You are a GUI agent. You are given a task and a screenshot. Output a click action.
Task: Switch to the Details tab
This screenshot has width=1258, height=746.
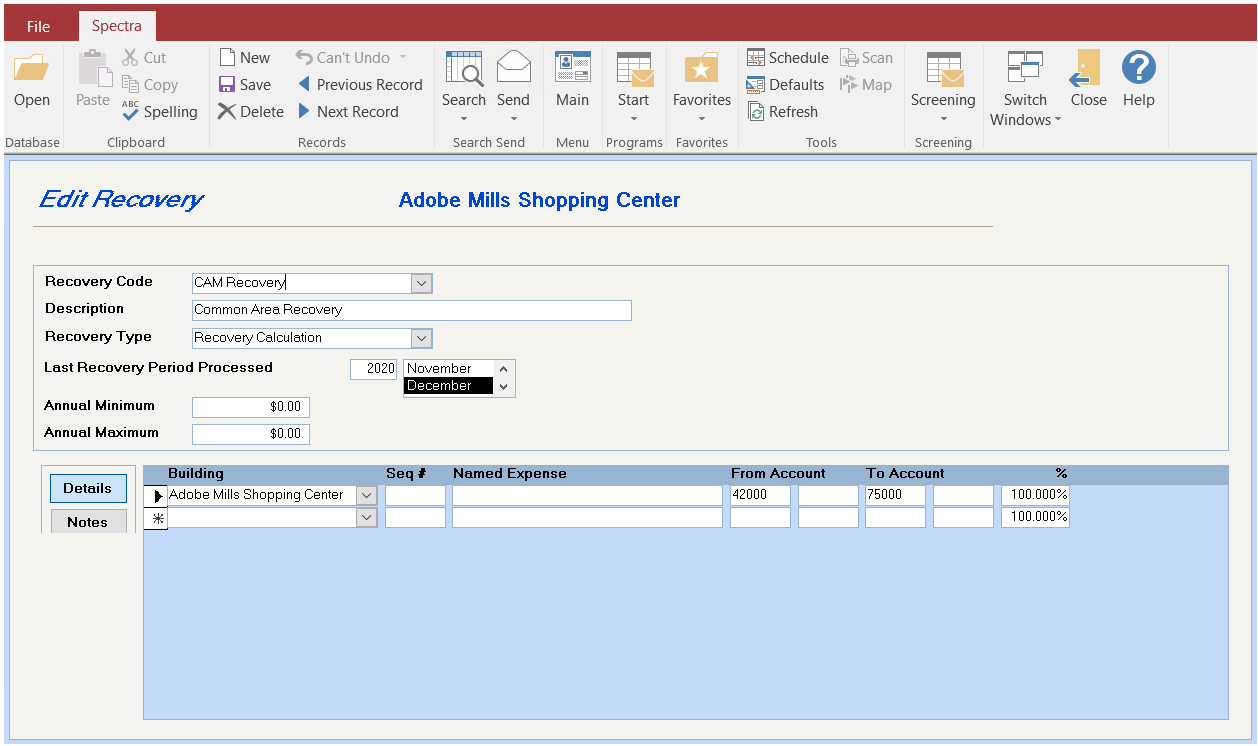88,488
